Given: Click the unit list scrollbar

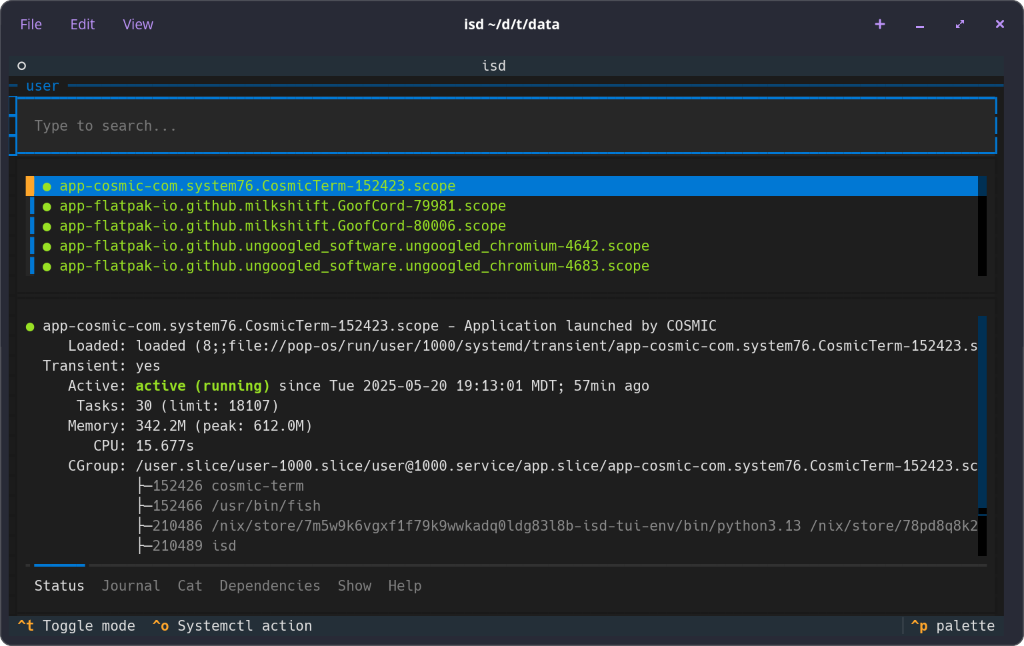Looking at the screenshot, I should pyautogui.click(x=982, y=226).
